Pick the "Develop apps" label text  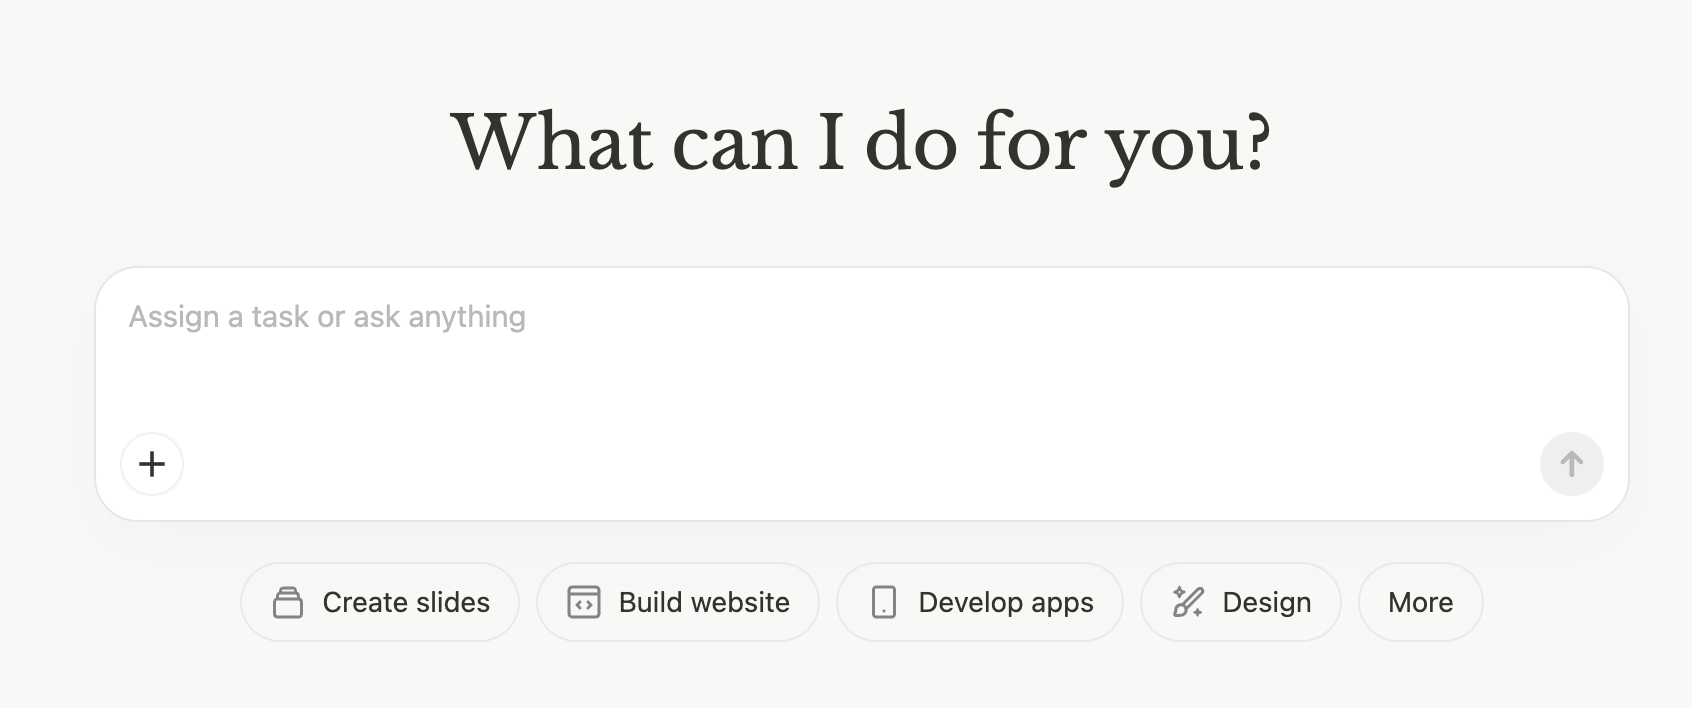point(1006,602)
